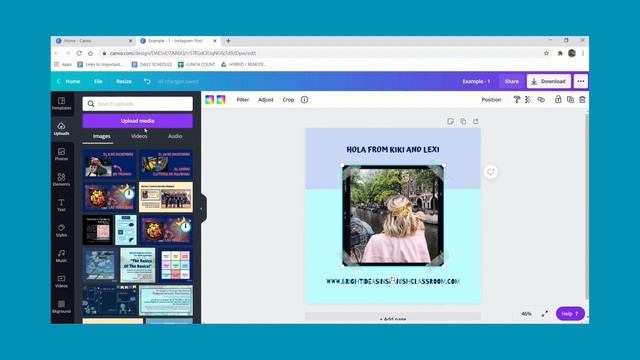Open the Uploads sidebar panel
Screen dimensions: 640x360
click(x=61, y=129)
